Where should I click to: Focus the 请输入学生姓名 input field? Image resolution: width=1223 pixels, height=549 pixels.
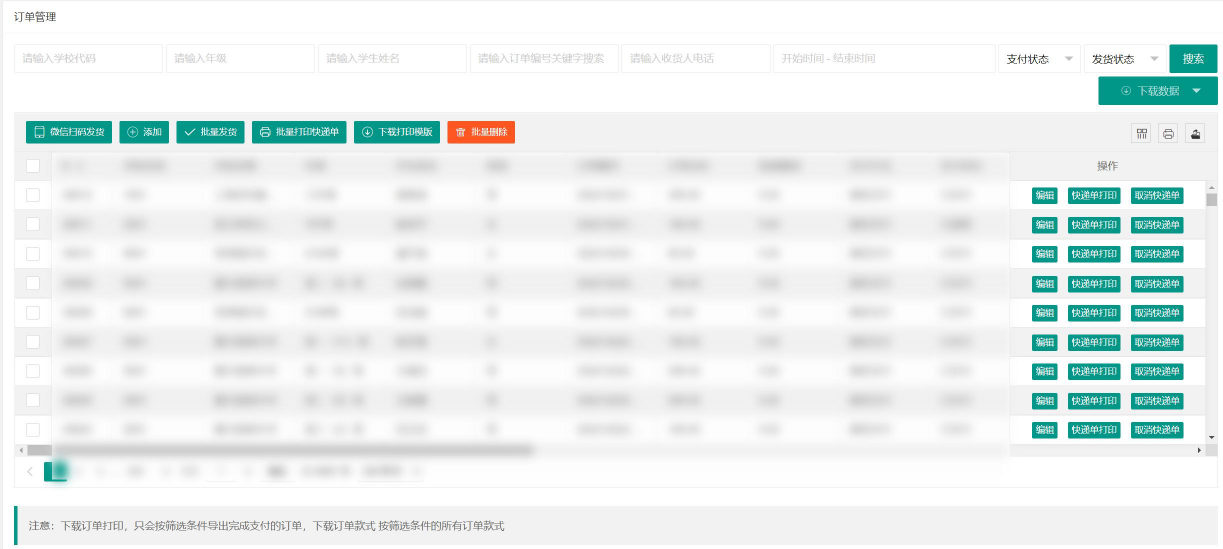pyautogui.click(x=392, y=59)
